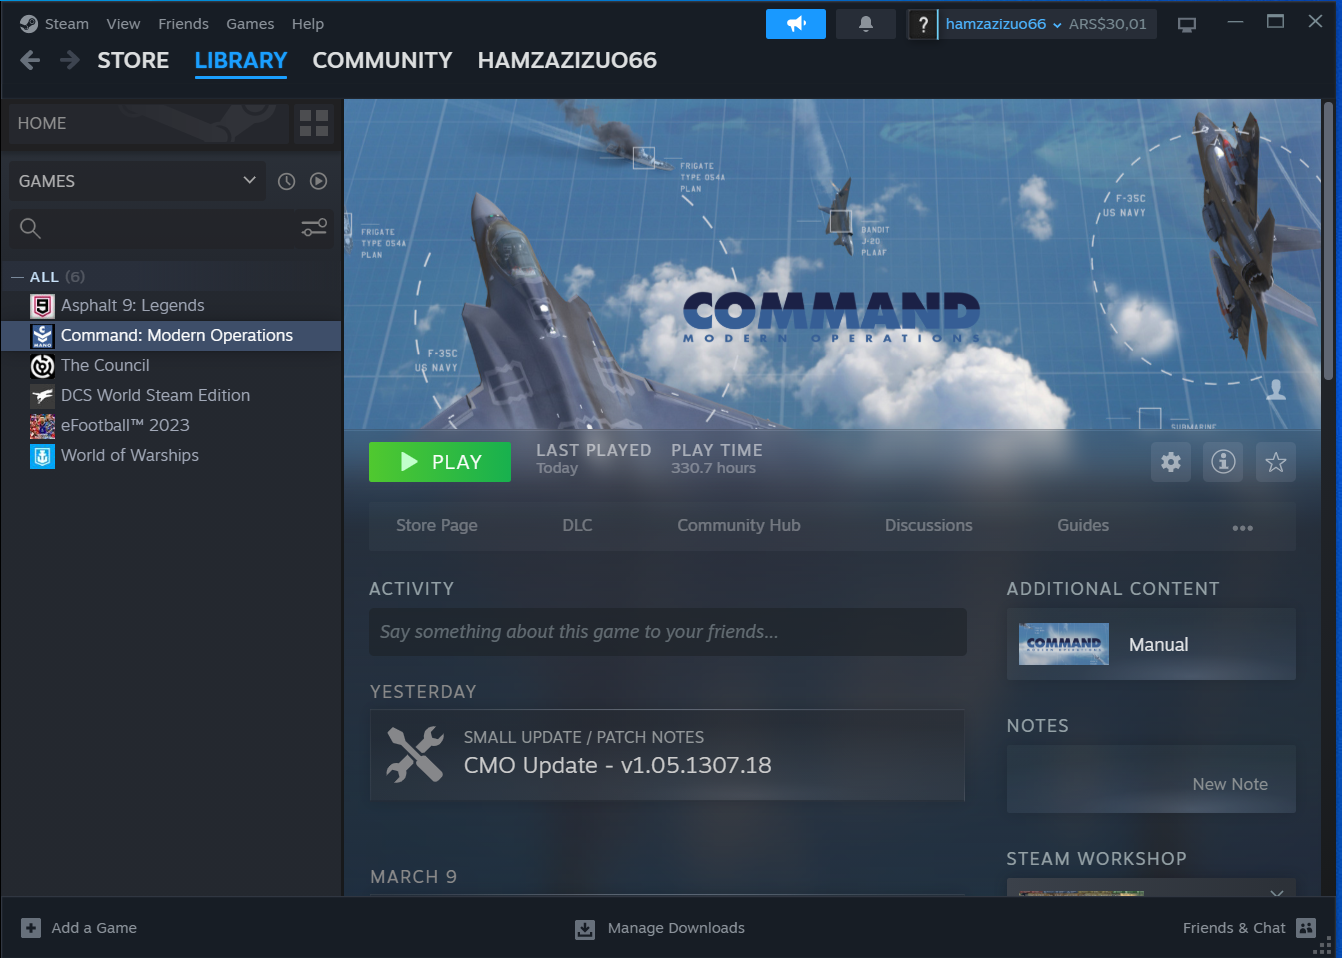Viewport: 1342px width, 958px height.
Task: Go to the STORE tab
Action: pyautogui.click(x=133, y=60)
